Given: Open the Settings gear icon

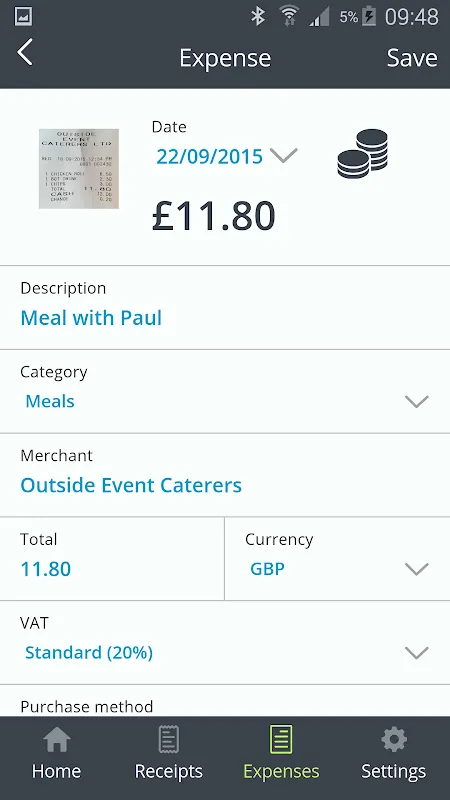Looking at the screenshot, I should [x=394, y=740].
